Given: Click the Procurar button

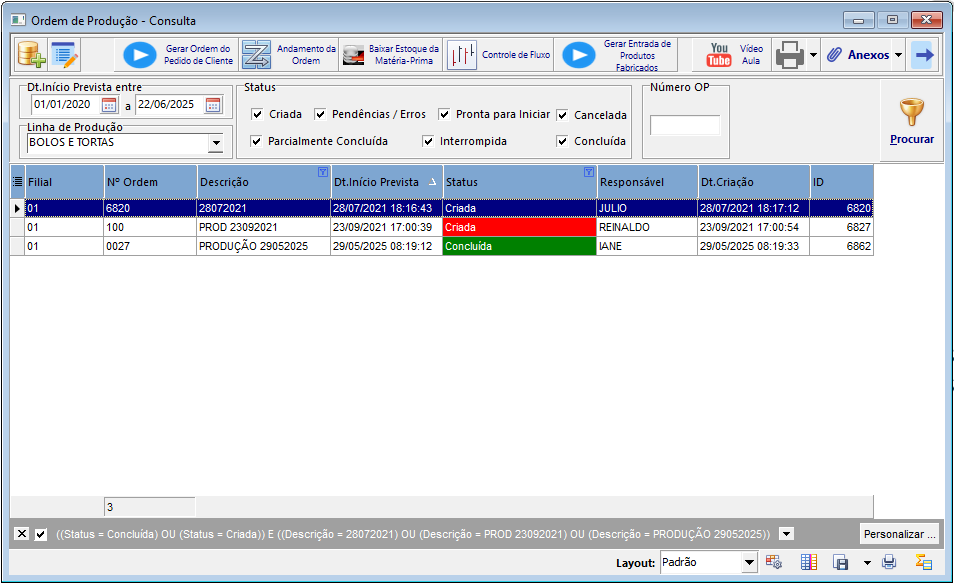Looking at the screenshot, I should point(911,122).
